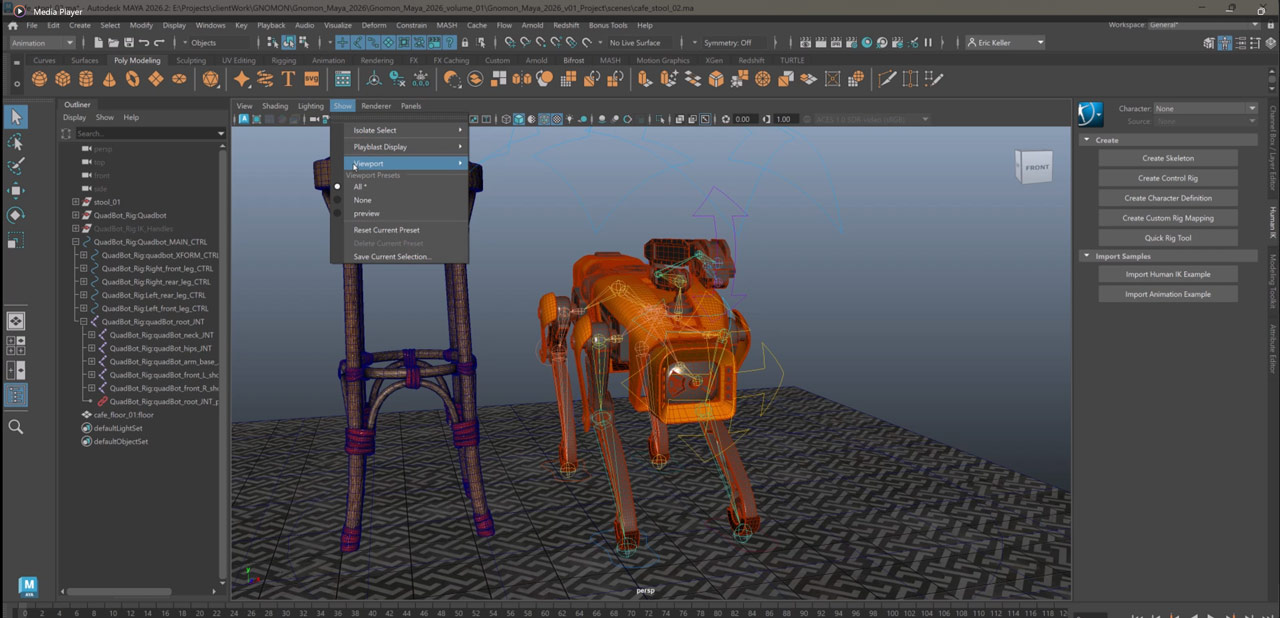Open the Animation menu set dropdown
1280x618 pixels.
(42, 43)
